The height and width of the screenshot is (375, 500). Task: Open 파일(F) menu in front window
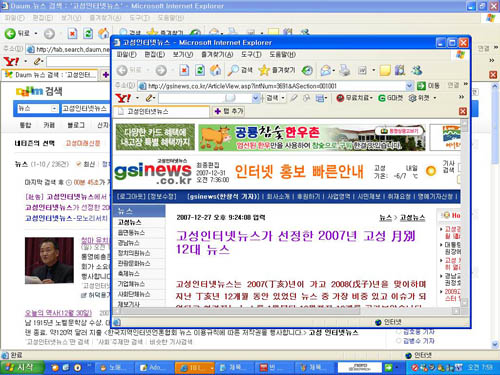click(x=127, y=54)
